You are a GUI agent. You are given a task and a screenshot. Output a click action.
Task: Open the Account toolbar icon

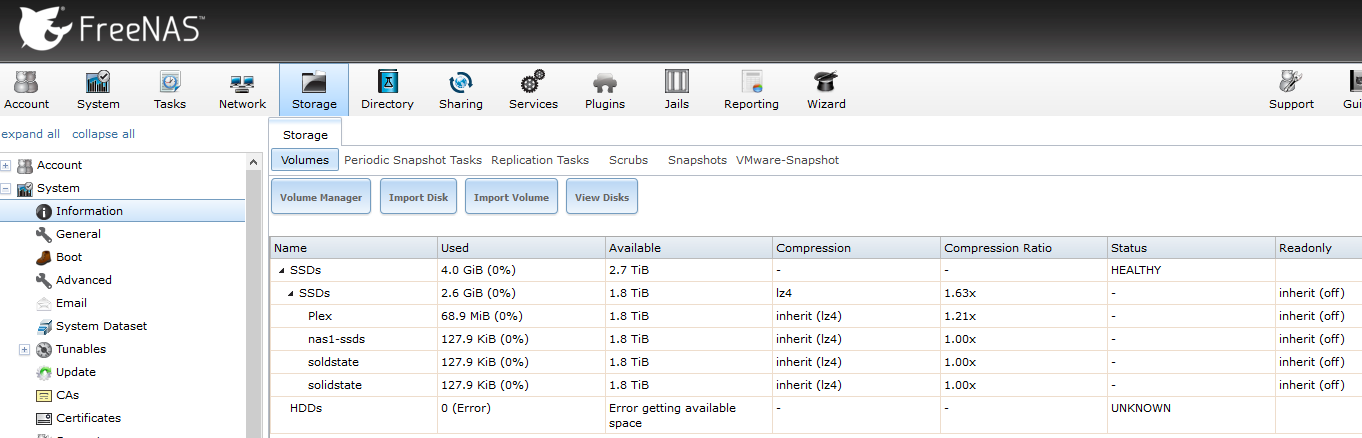click(26, 90)
